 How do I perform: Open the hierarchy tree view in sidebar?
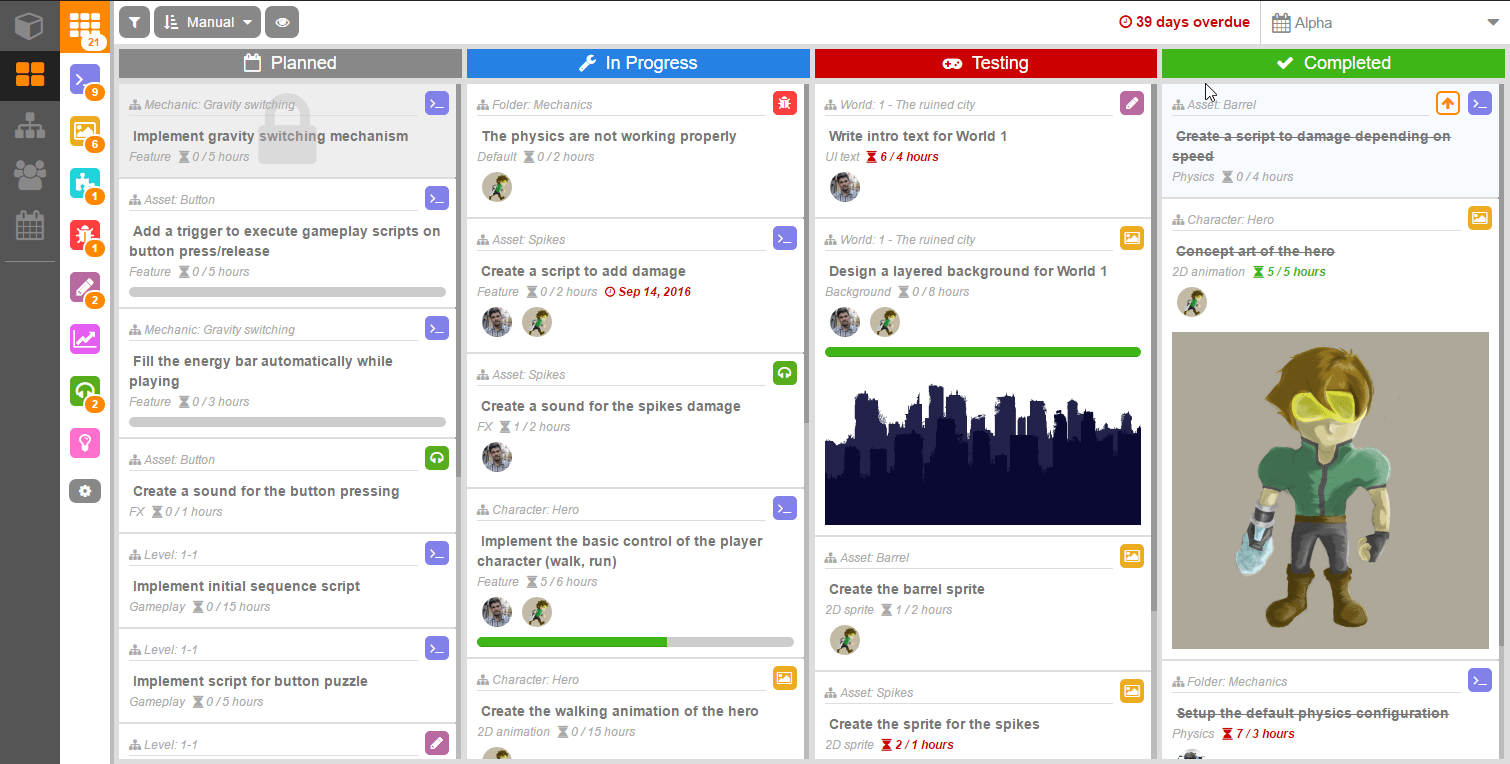pos(29,126)
